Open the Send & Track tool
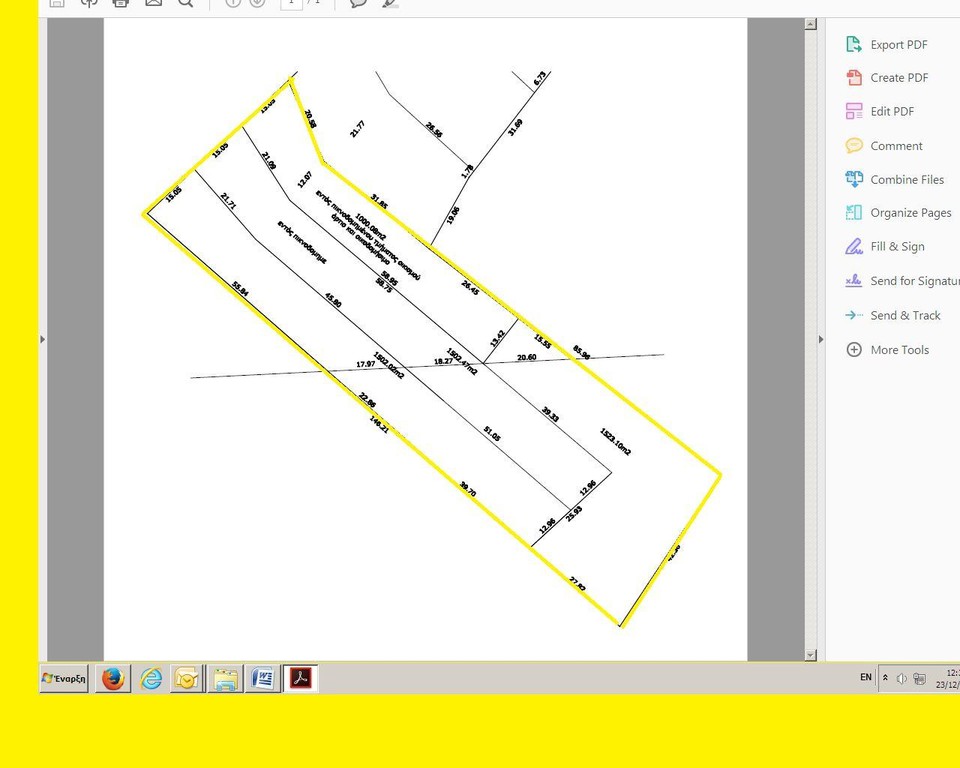The width and height of the screenshot is (960, 768). click(893, 315)
